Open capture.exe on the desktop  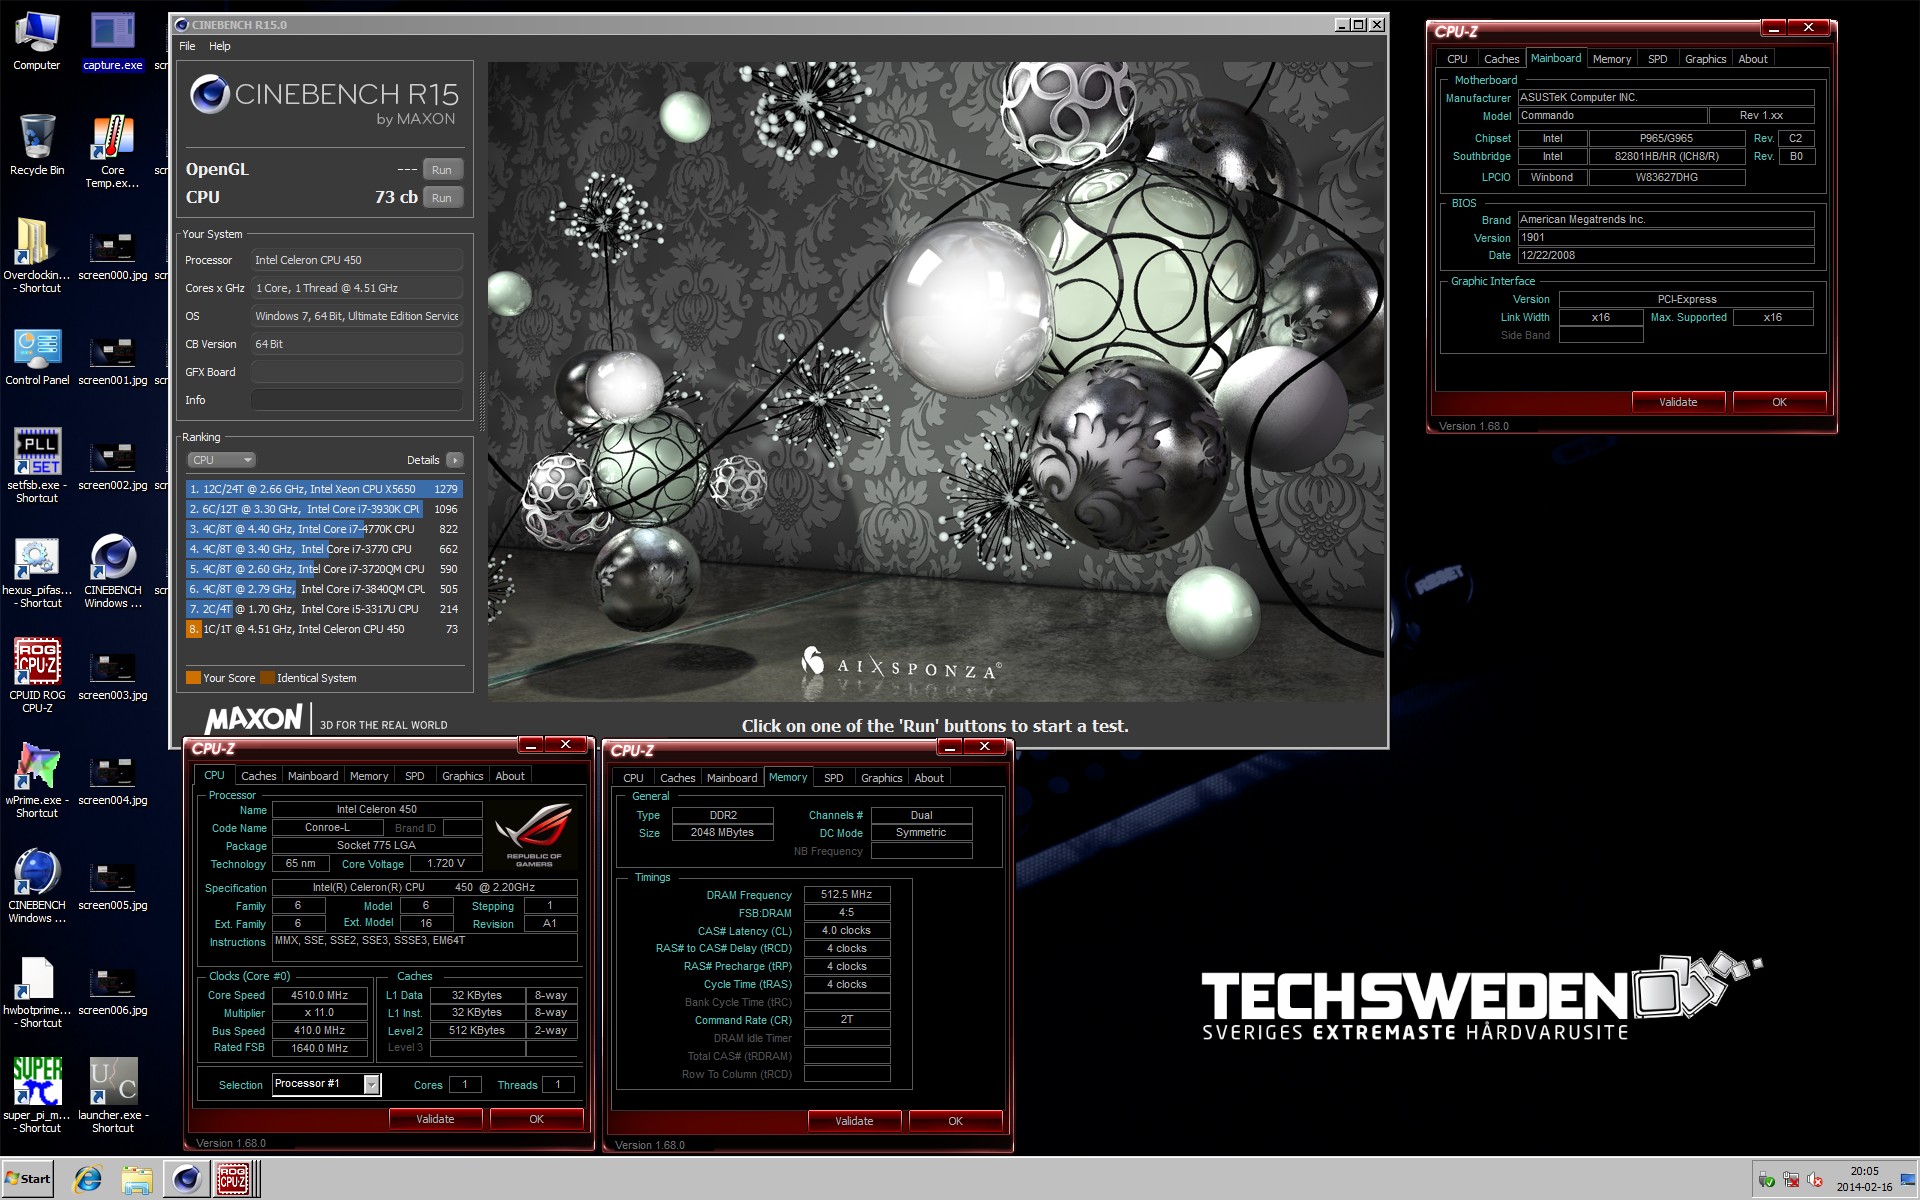(x=113, y=42)
